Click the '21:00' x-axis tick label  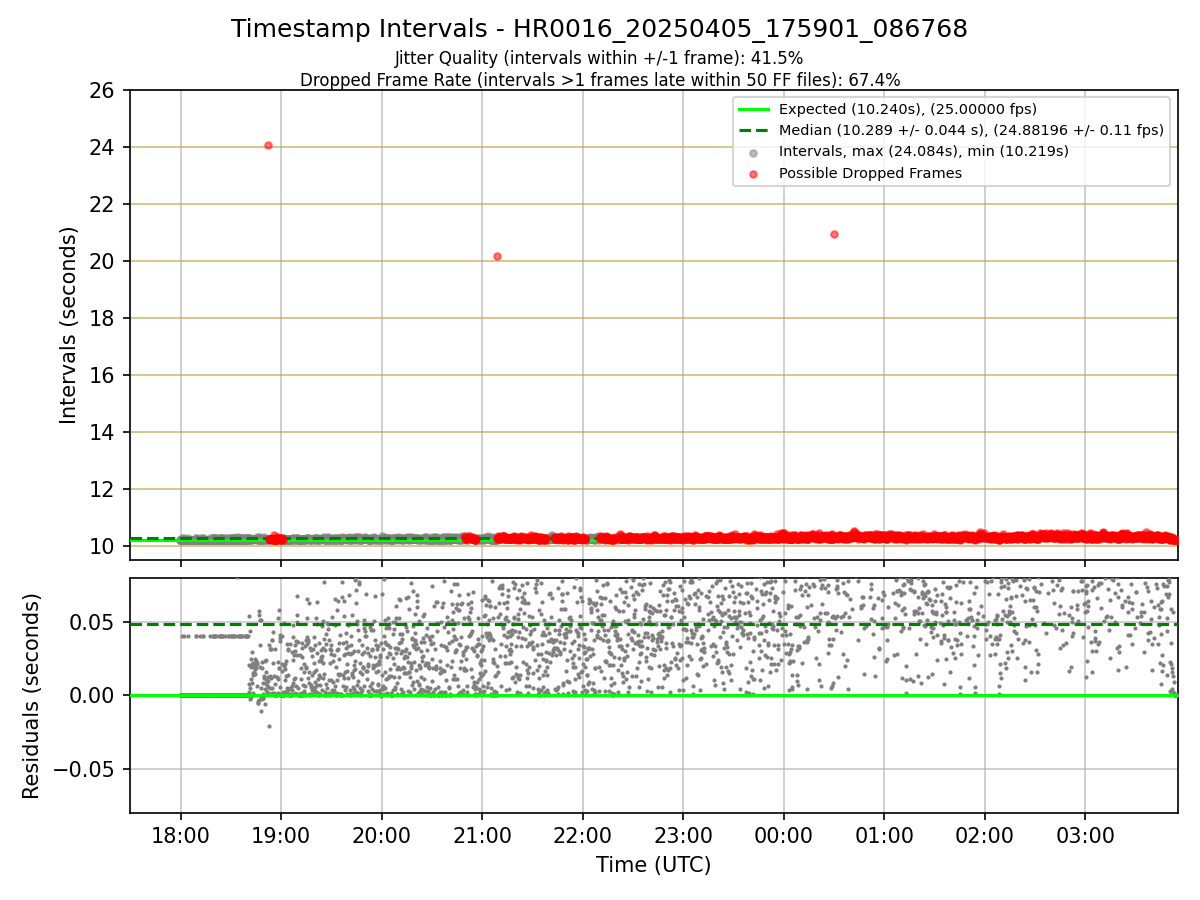pyautogui.click(x=482, y=834)
